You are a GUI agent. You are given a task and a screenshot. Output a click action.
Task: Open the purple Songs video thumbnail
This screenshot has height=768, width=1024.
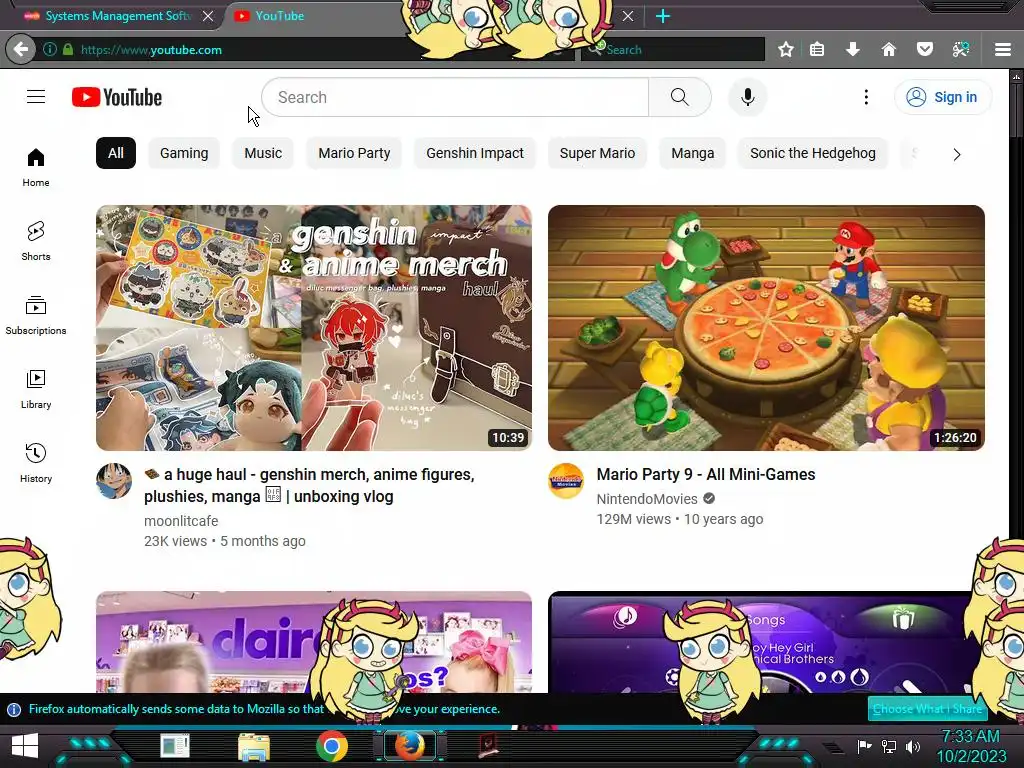pos(766,642)
